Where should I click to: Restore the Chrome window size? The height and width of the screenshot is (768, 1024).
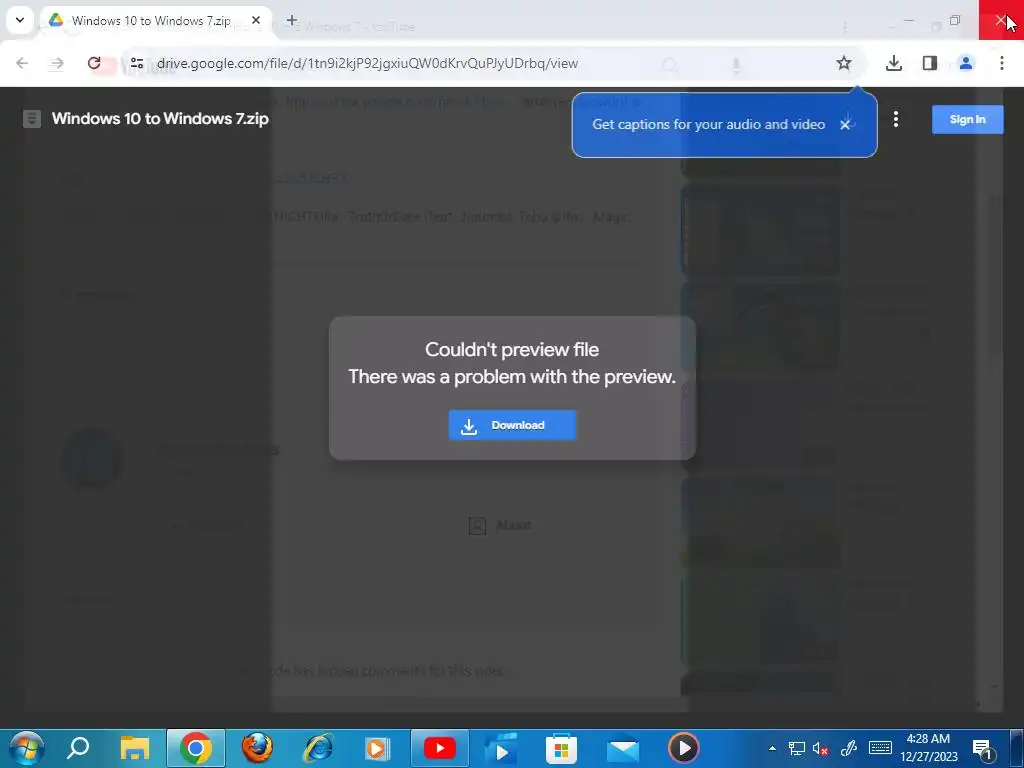tap(955, 20)
